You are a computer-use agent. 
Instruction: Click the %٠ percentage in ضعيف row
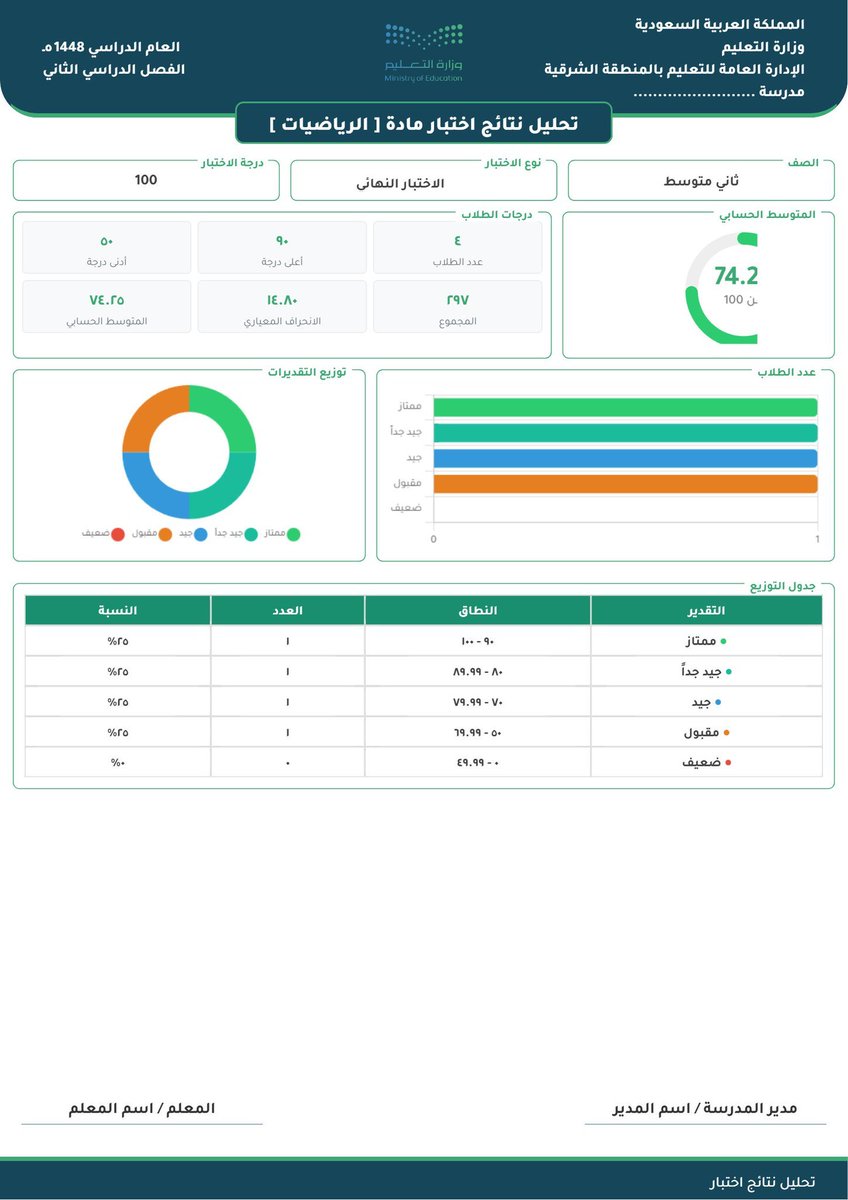118,763
